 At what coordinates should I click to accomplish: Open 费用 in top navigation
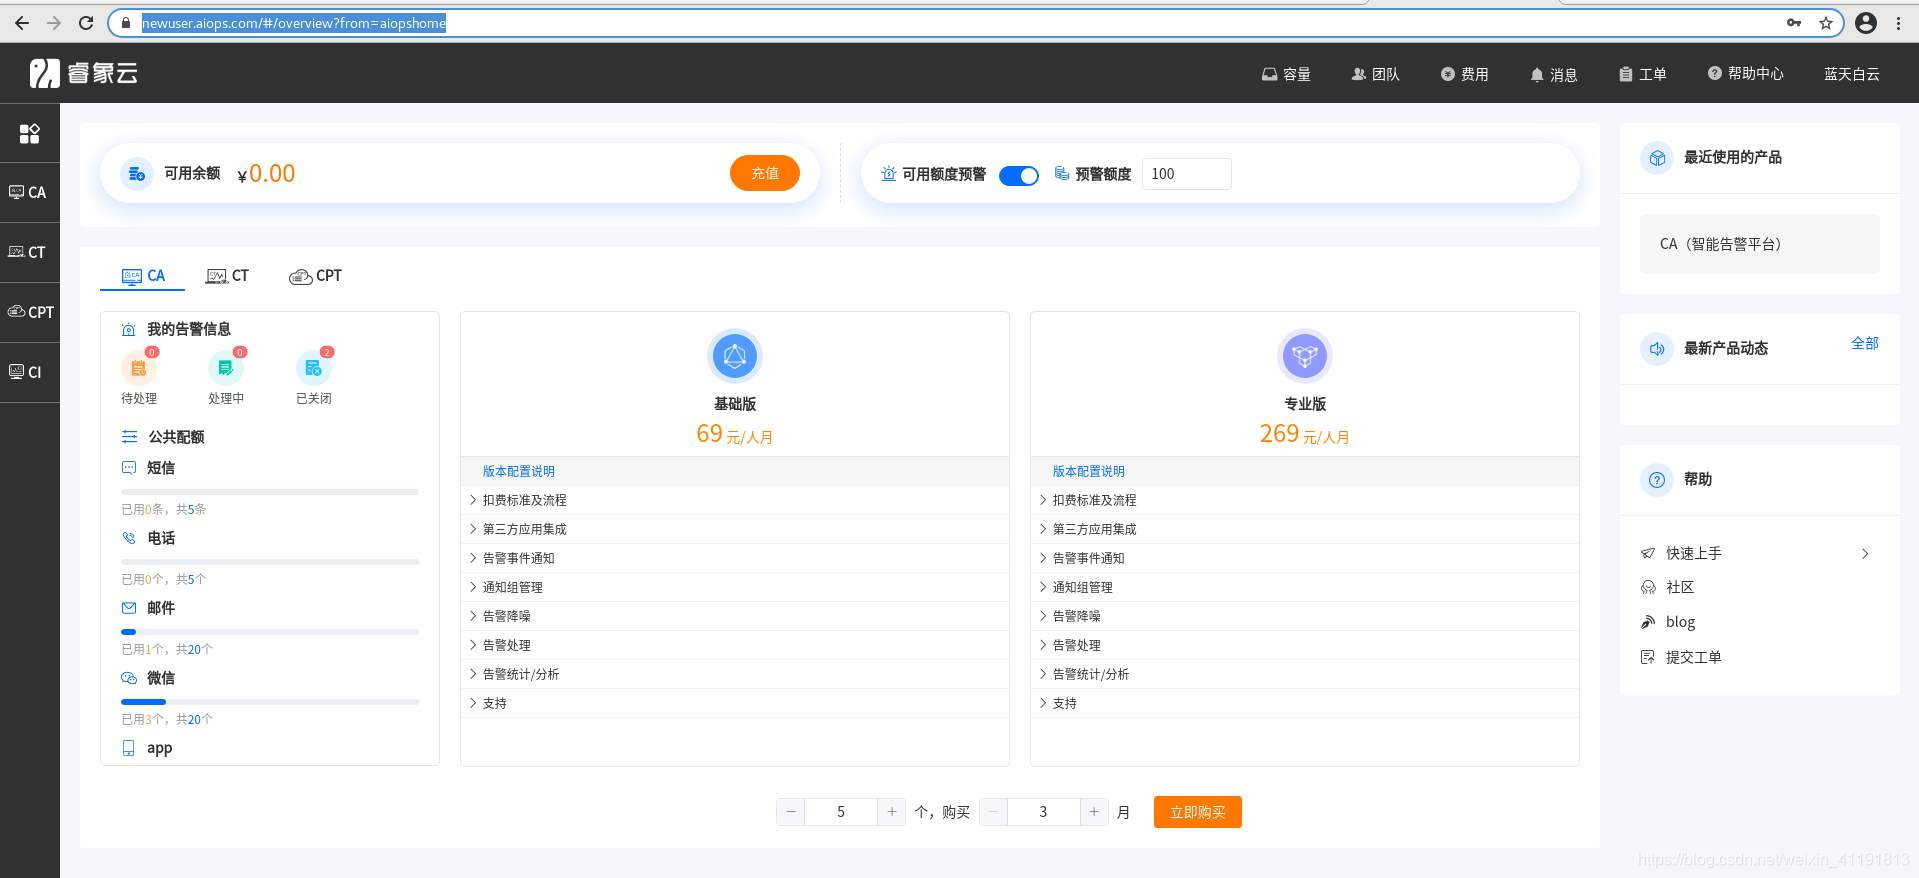click(x=1464, y=74)
